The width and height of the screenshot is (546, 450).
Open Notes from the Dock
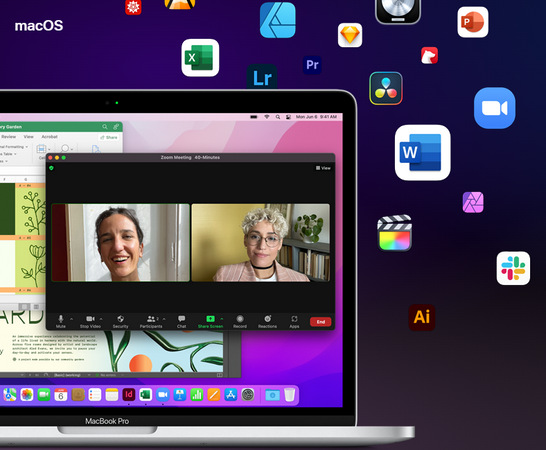point(112,395)
